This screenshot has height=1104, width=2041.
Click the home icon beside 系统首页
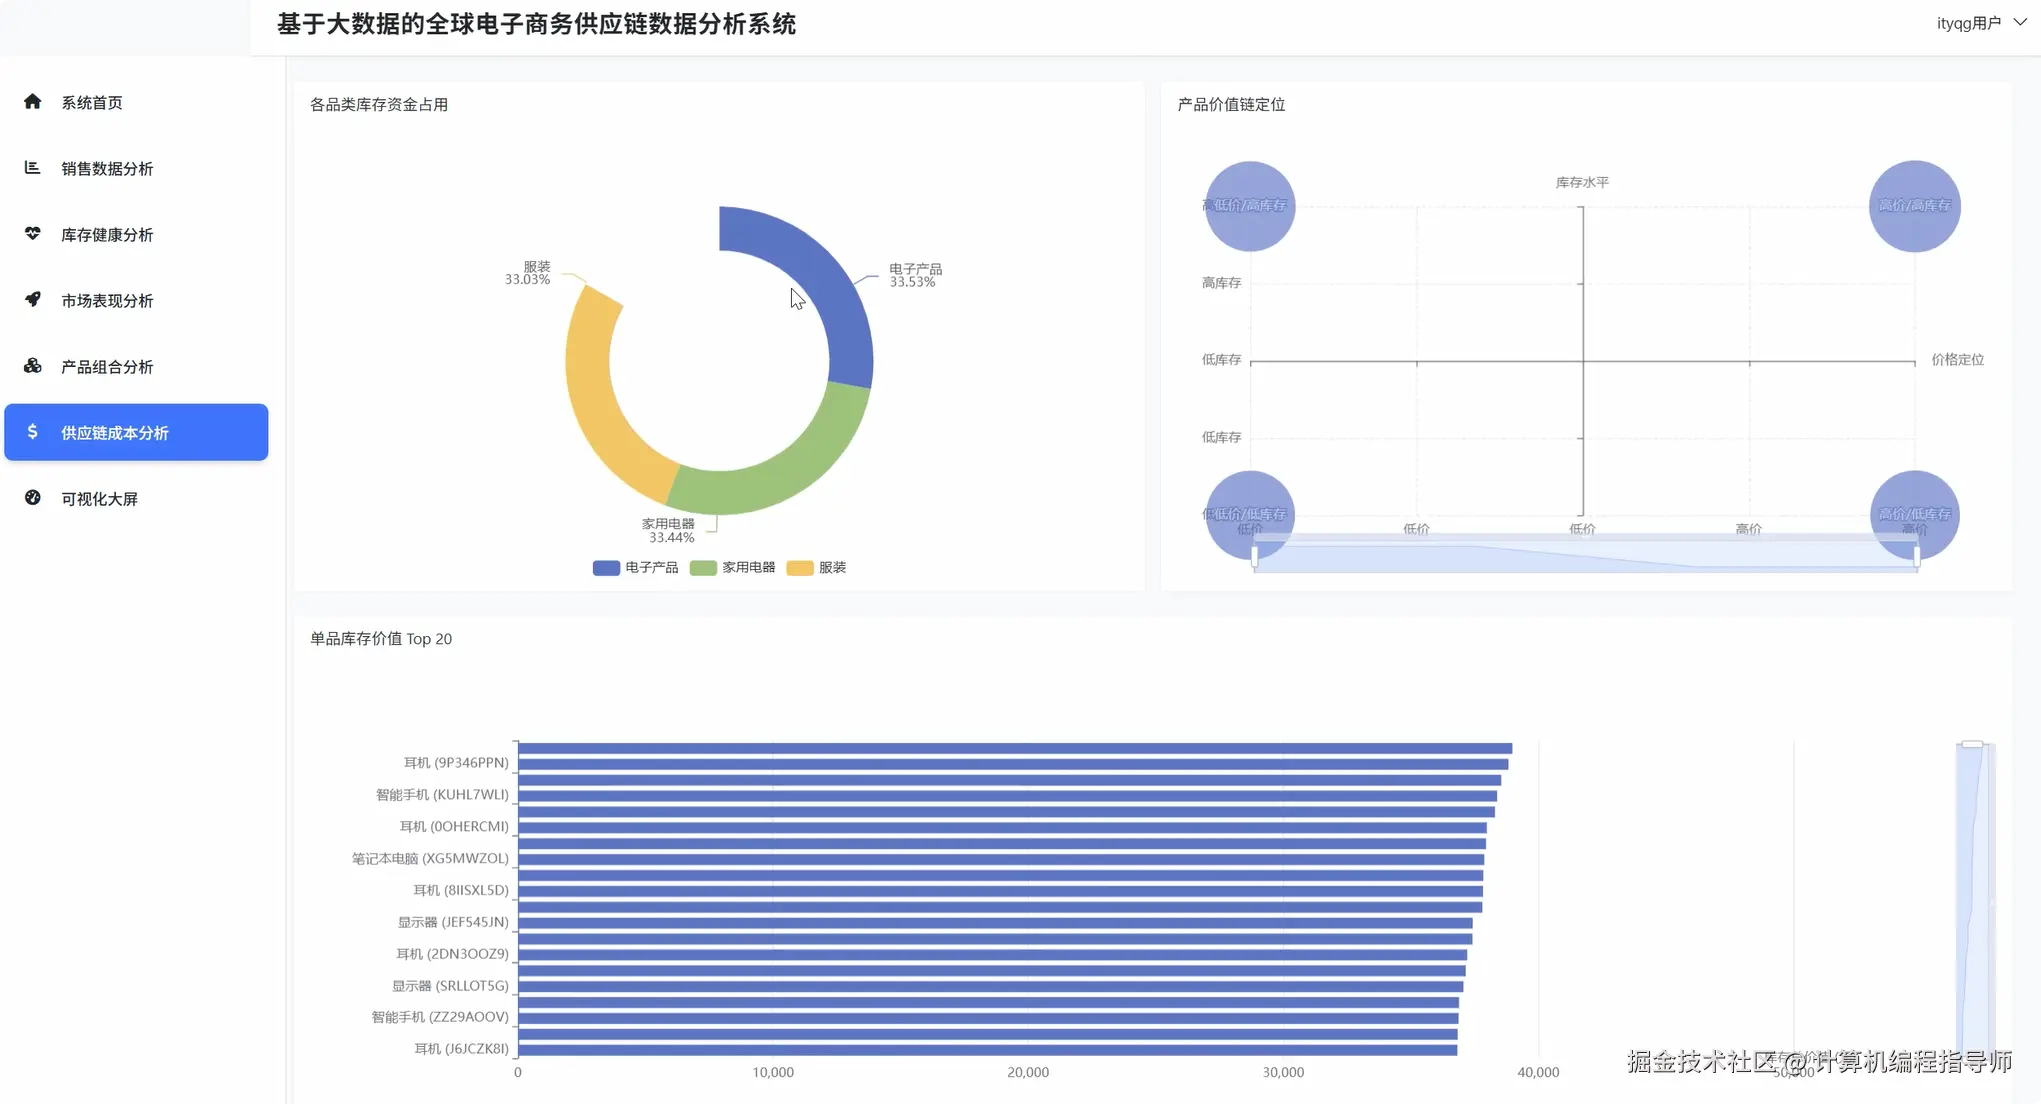click(33, 101)
